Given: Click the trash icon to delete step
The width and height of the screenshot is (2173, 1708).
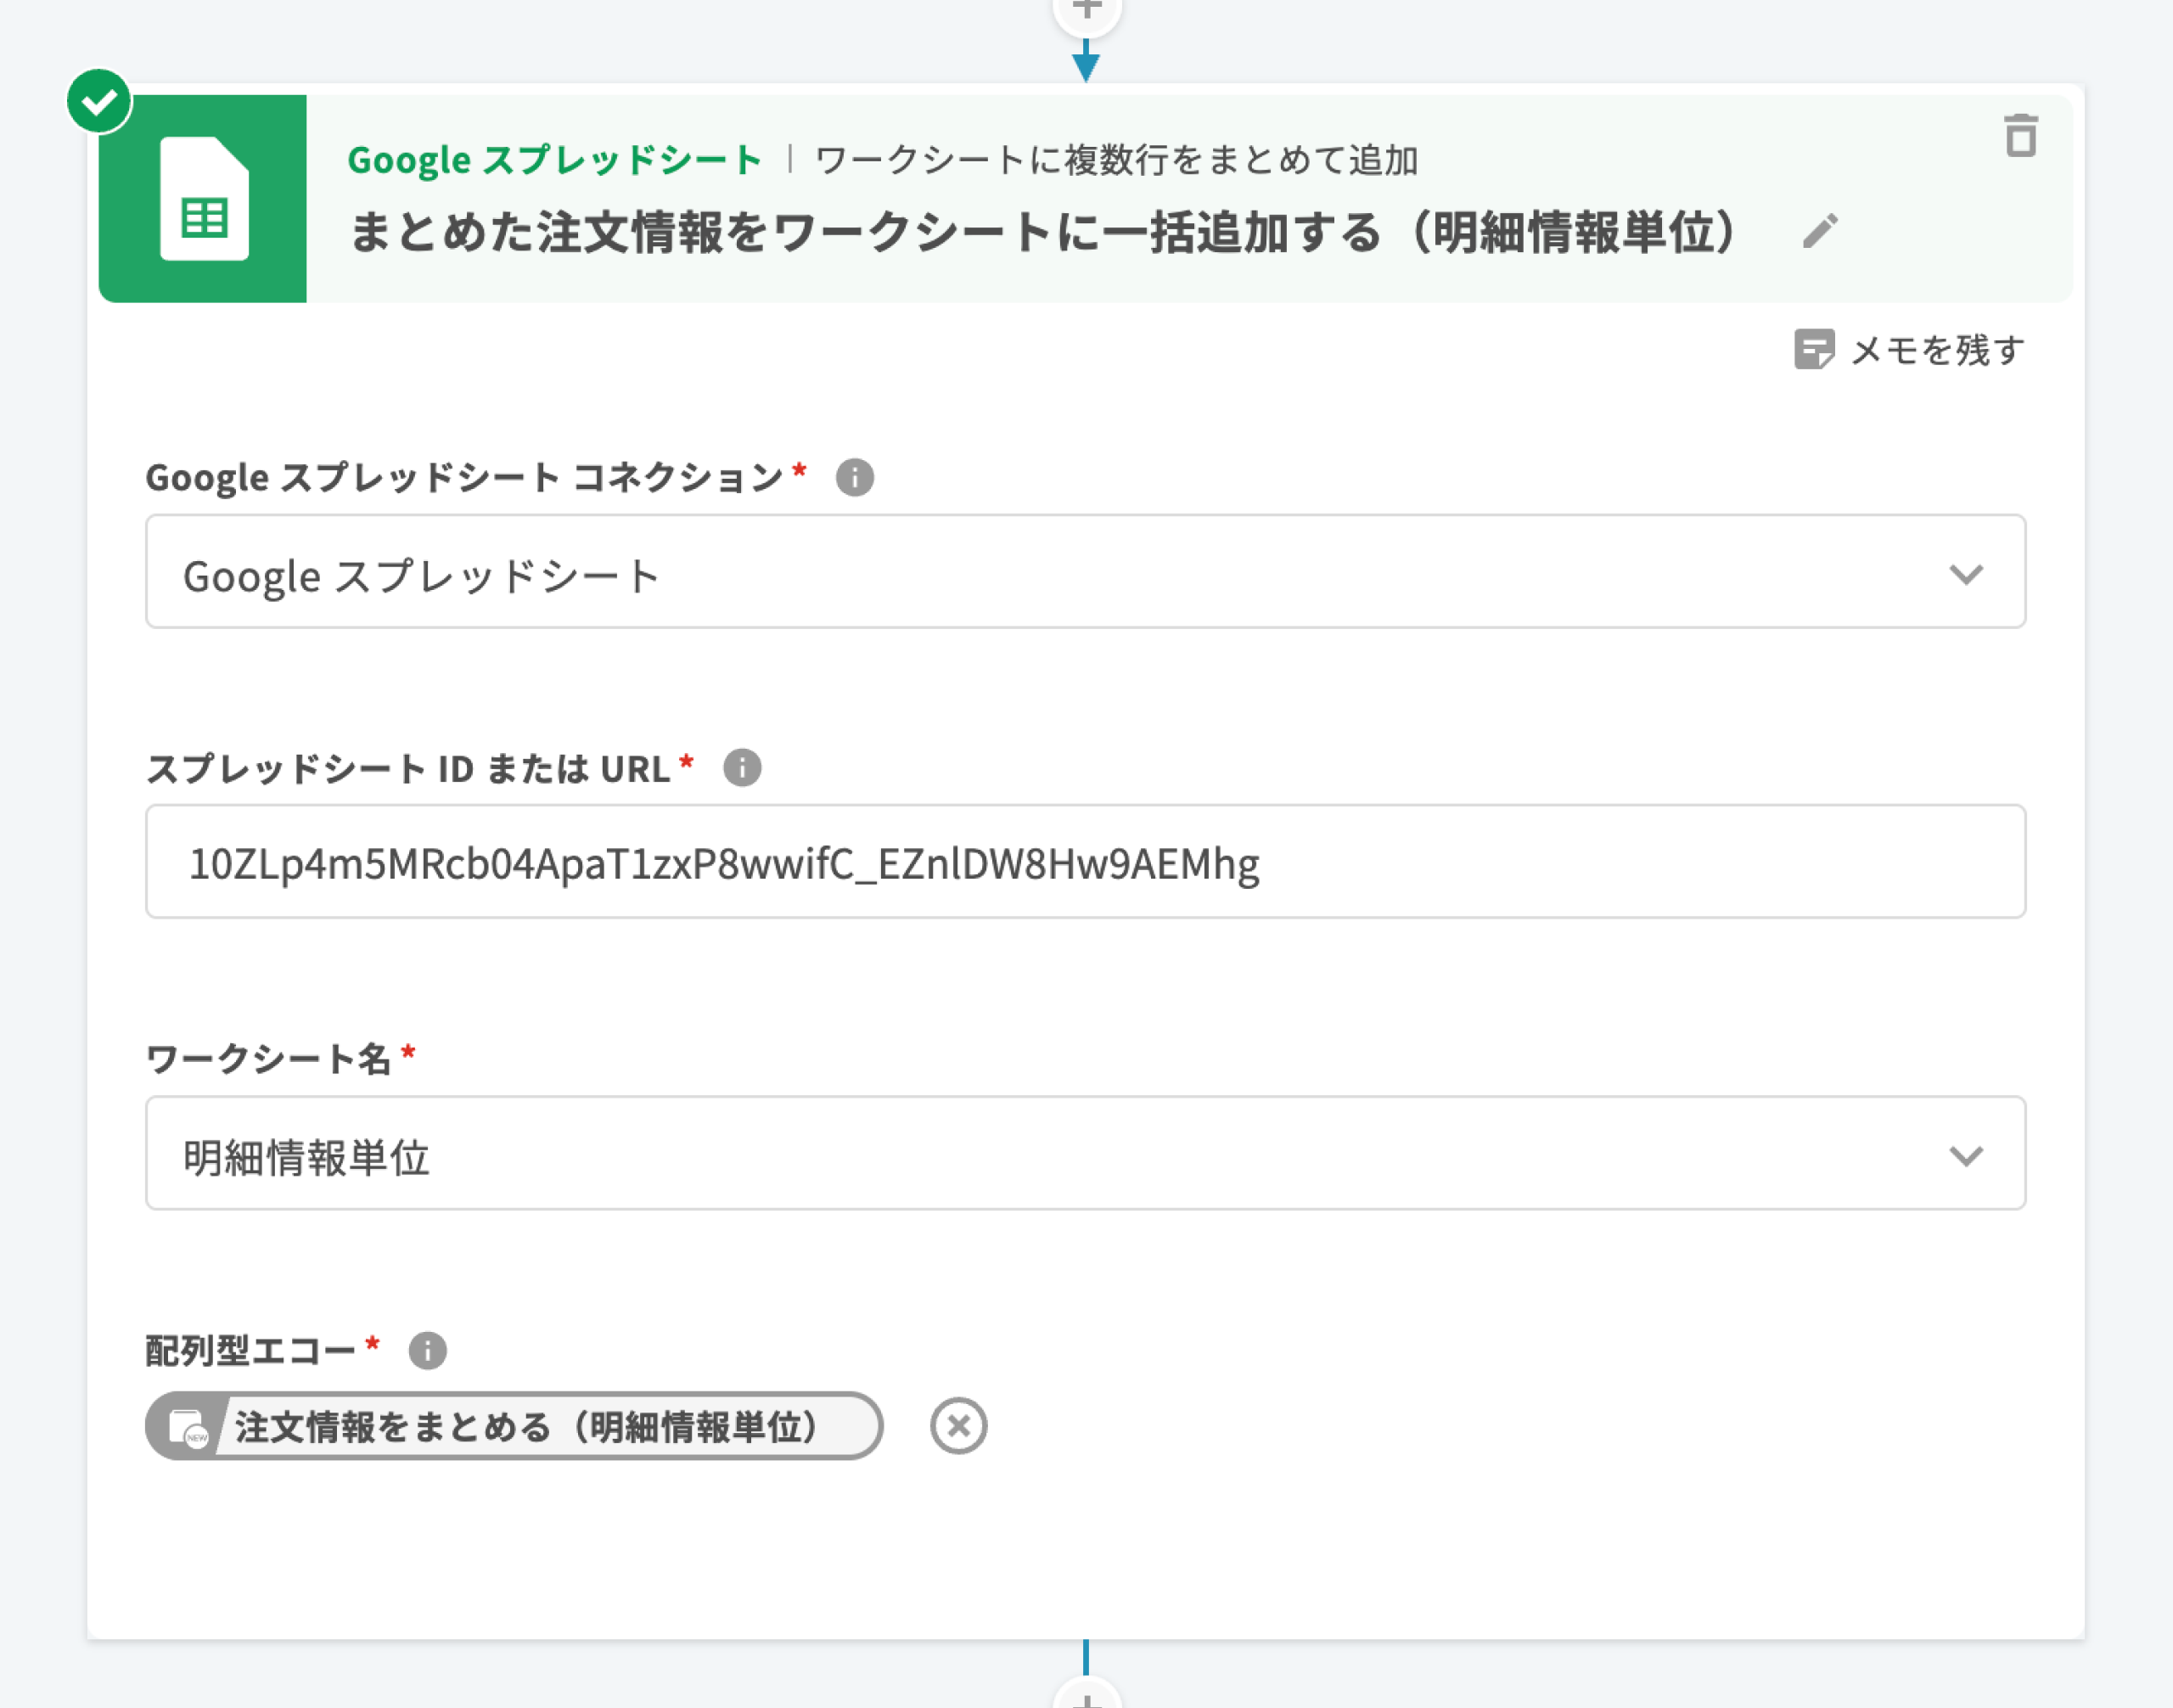Looking at the screenshot, I should (2020, 136).
